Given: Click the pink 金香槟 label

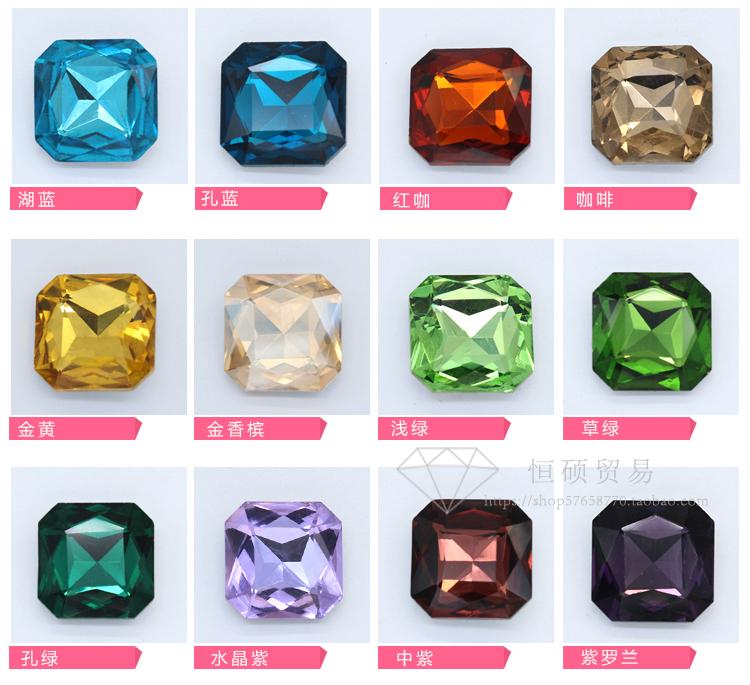Looking at the screenshot, I should click(x=260, y=428).
